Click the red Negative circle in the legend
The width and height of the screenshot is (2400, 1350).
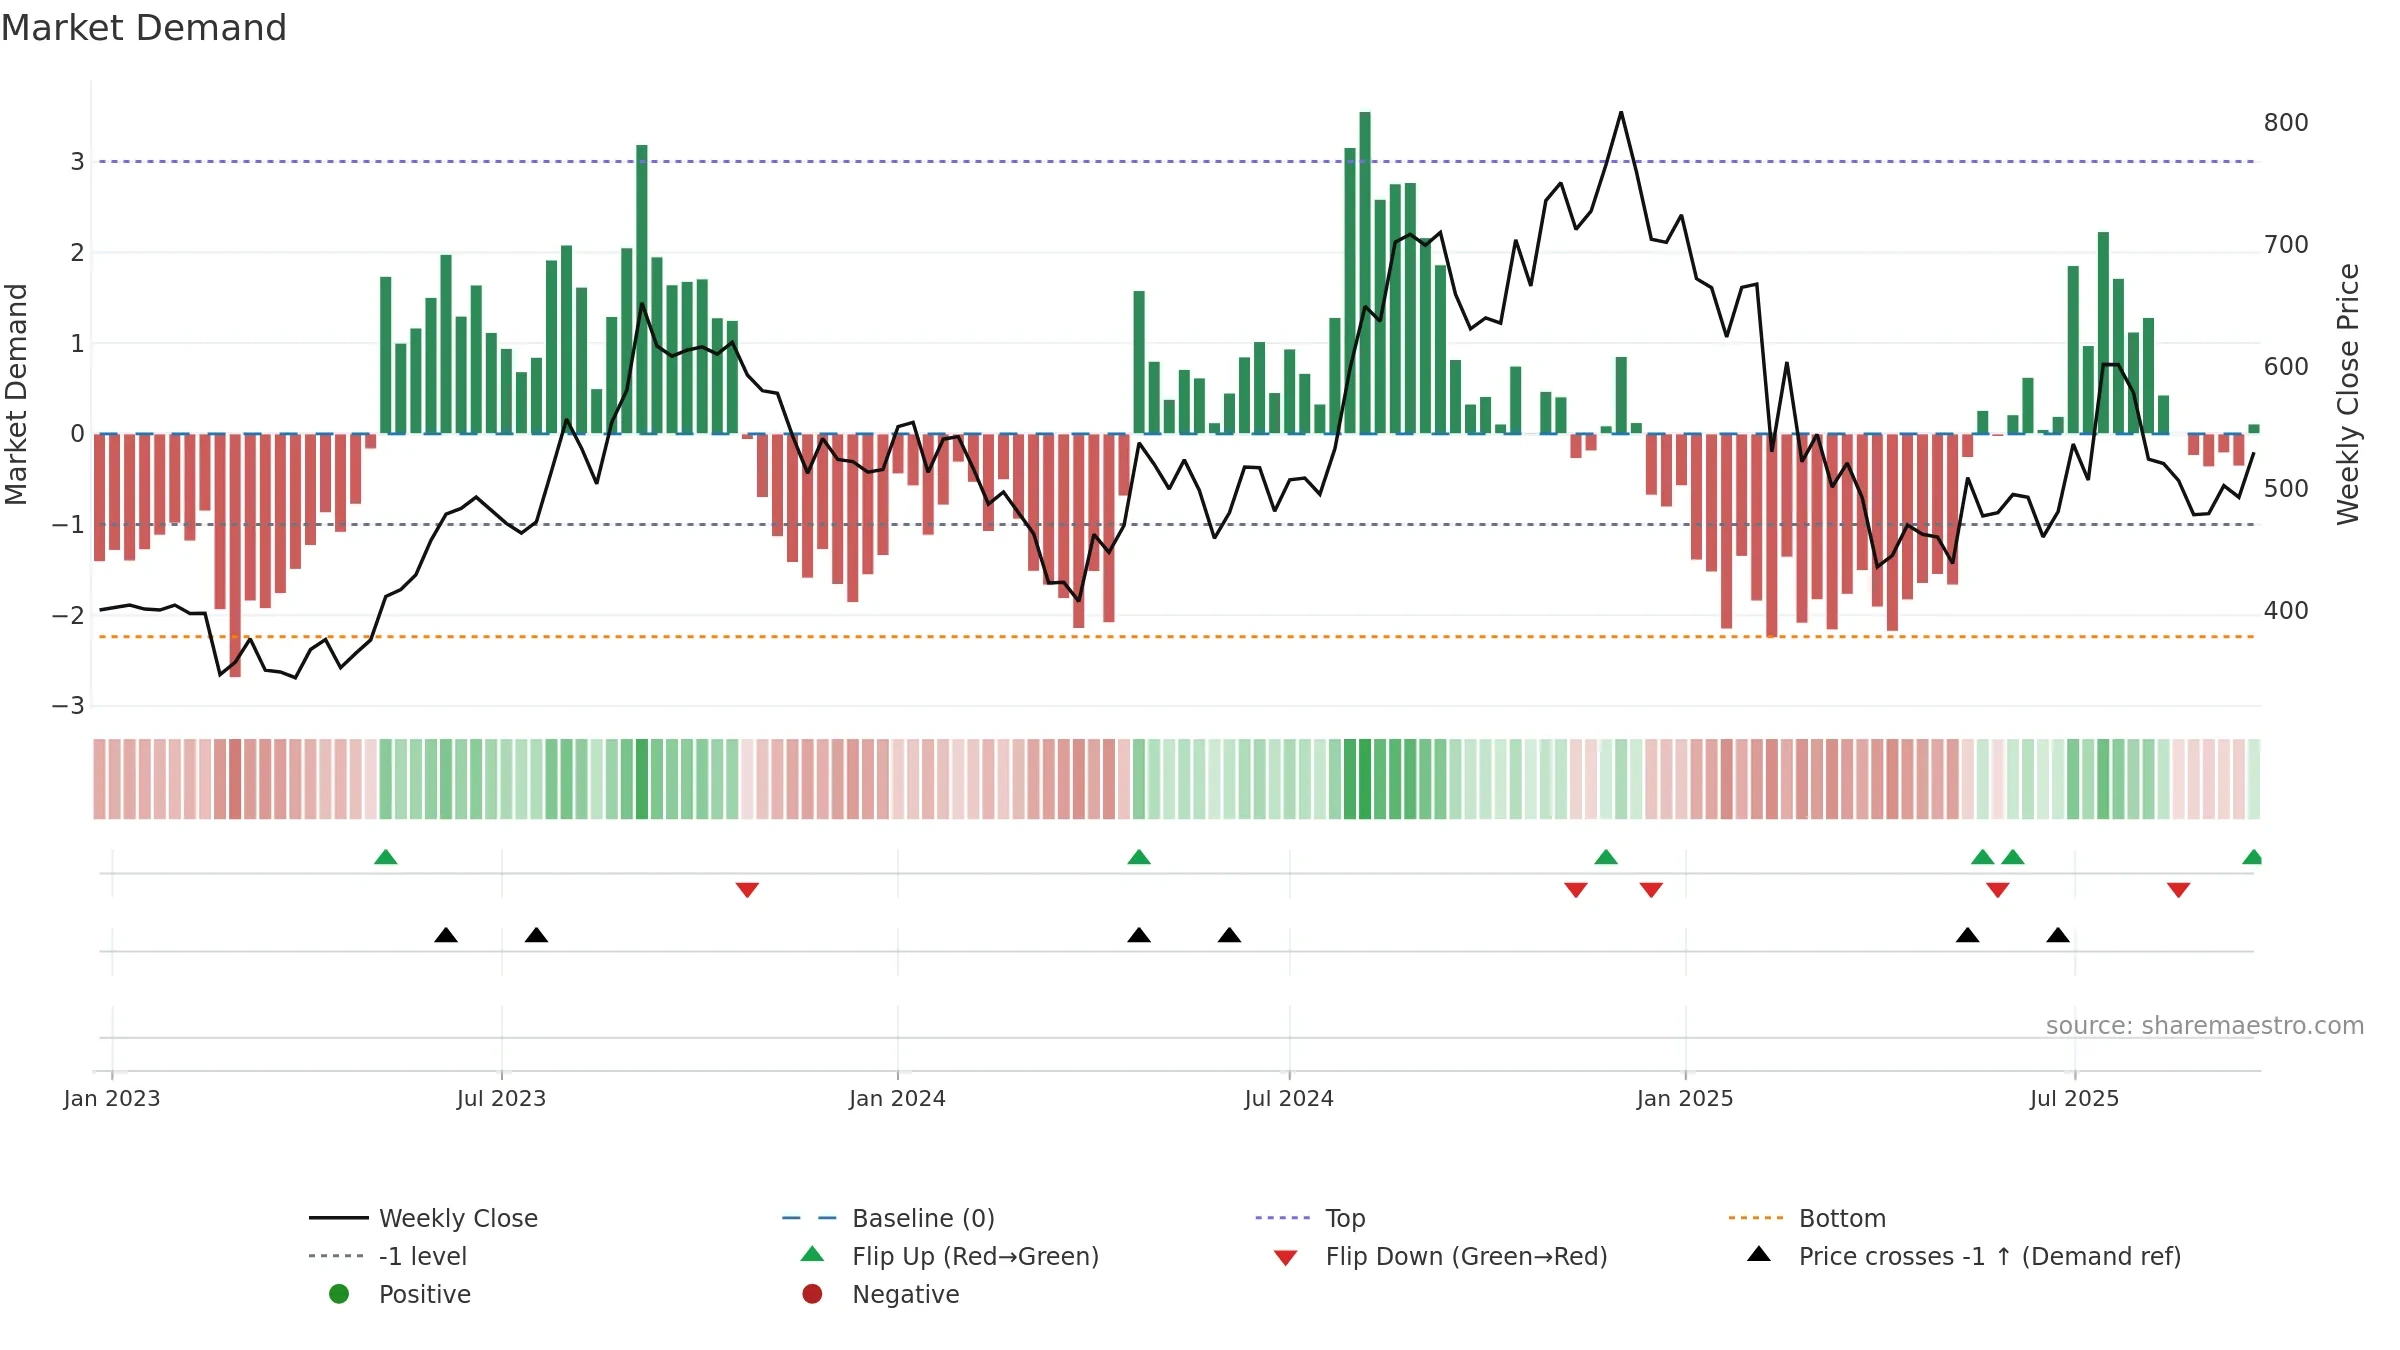click(x=812, y=1294)
